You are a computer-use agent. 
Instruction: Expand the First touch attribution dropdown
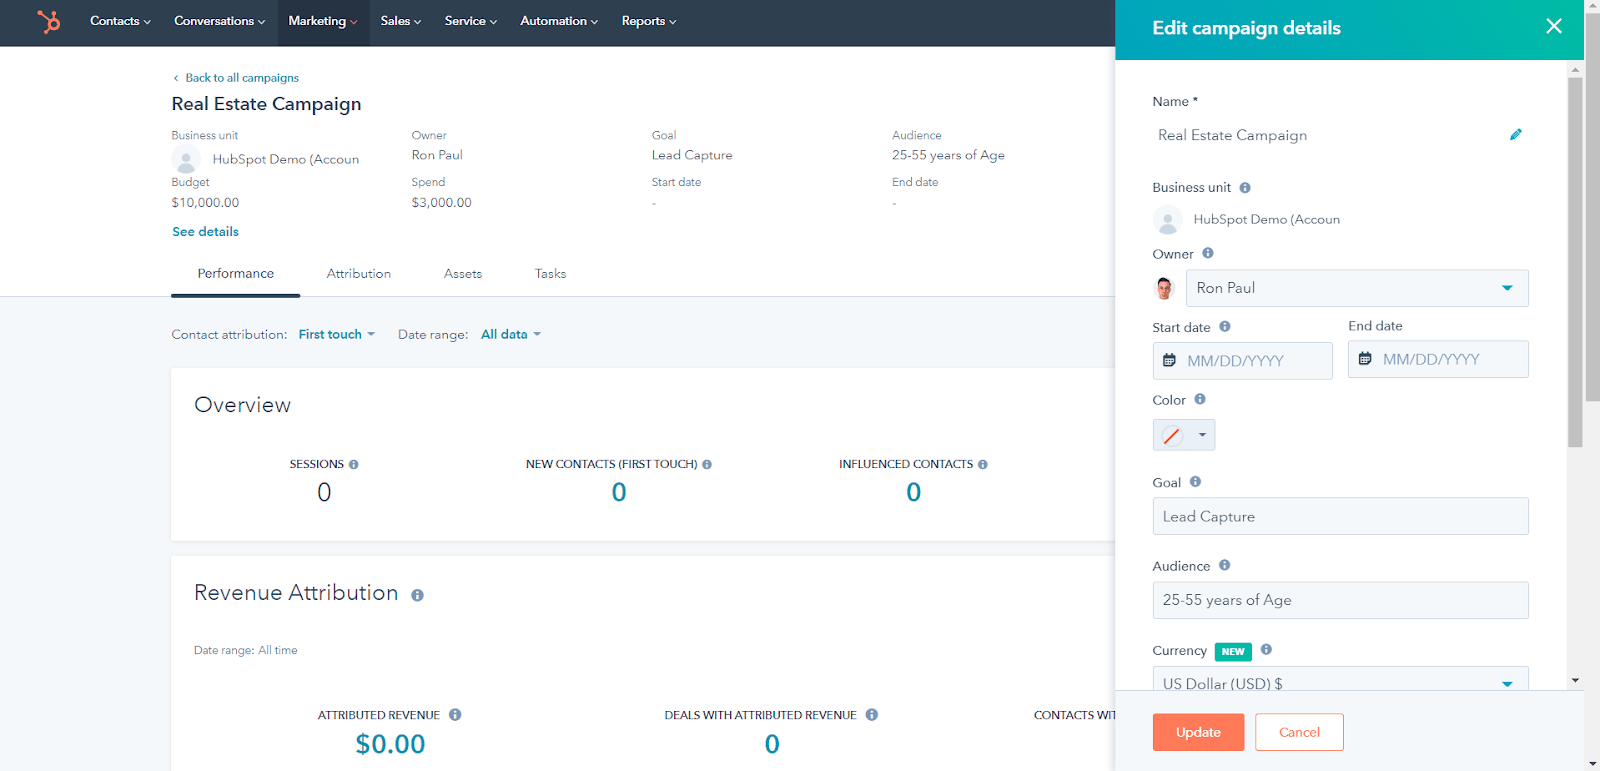pyautogui.click(x=336, y=335)
